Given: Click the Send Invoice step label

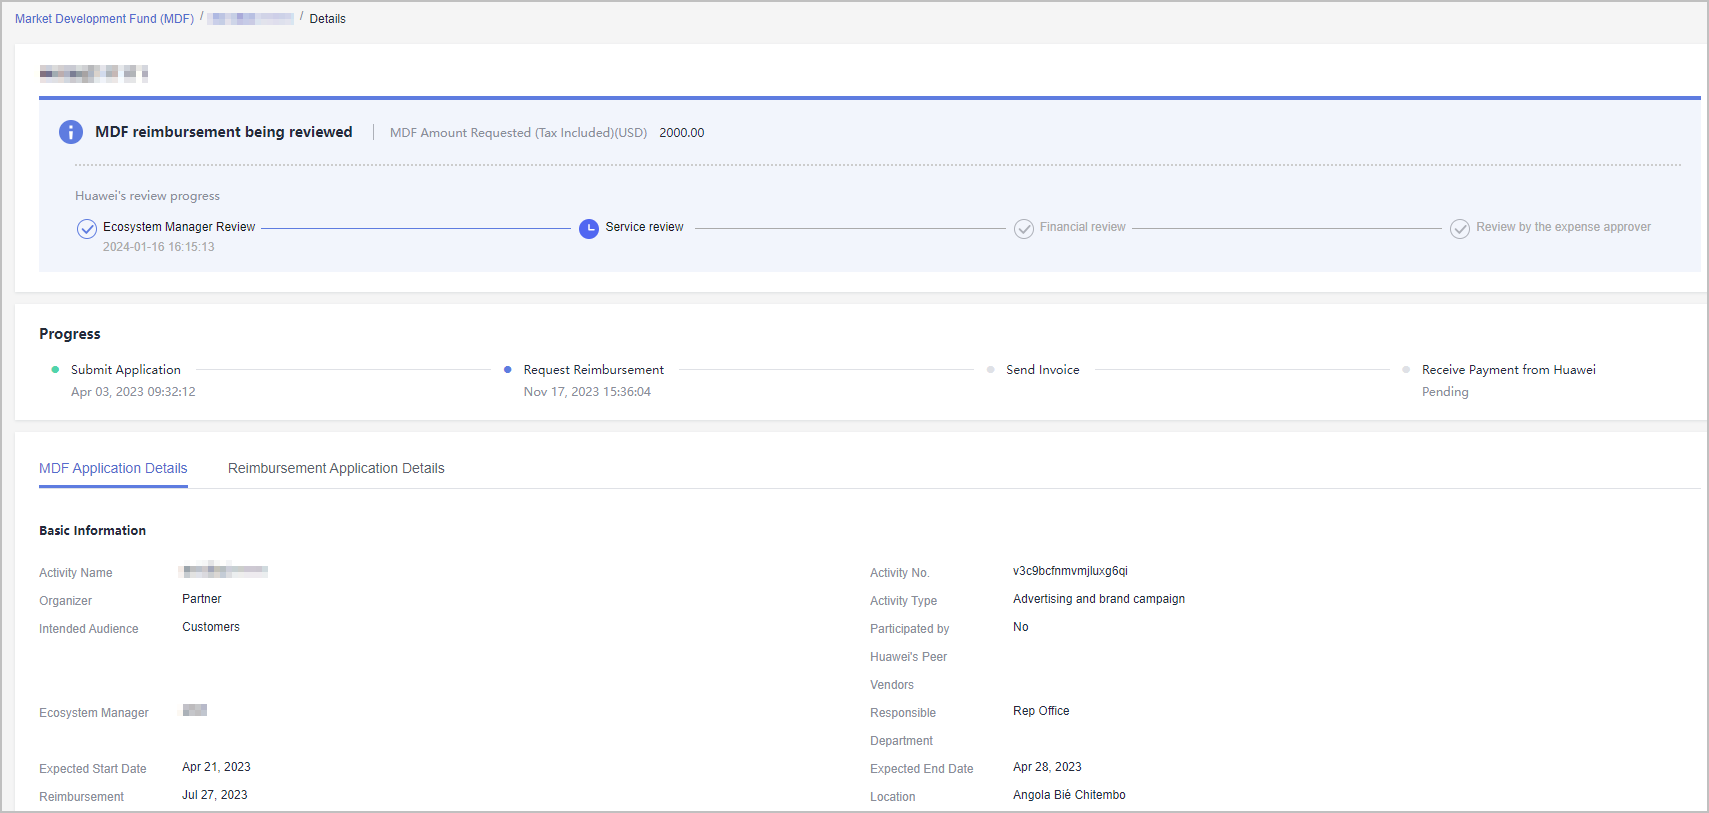Looking at the screenshot, I should [x=1042, y=370].
